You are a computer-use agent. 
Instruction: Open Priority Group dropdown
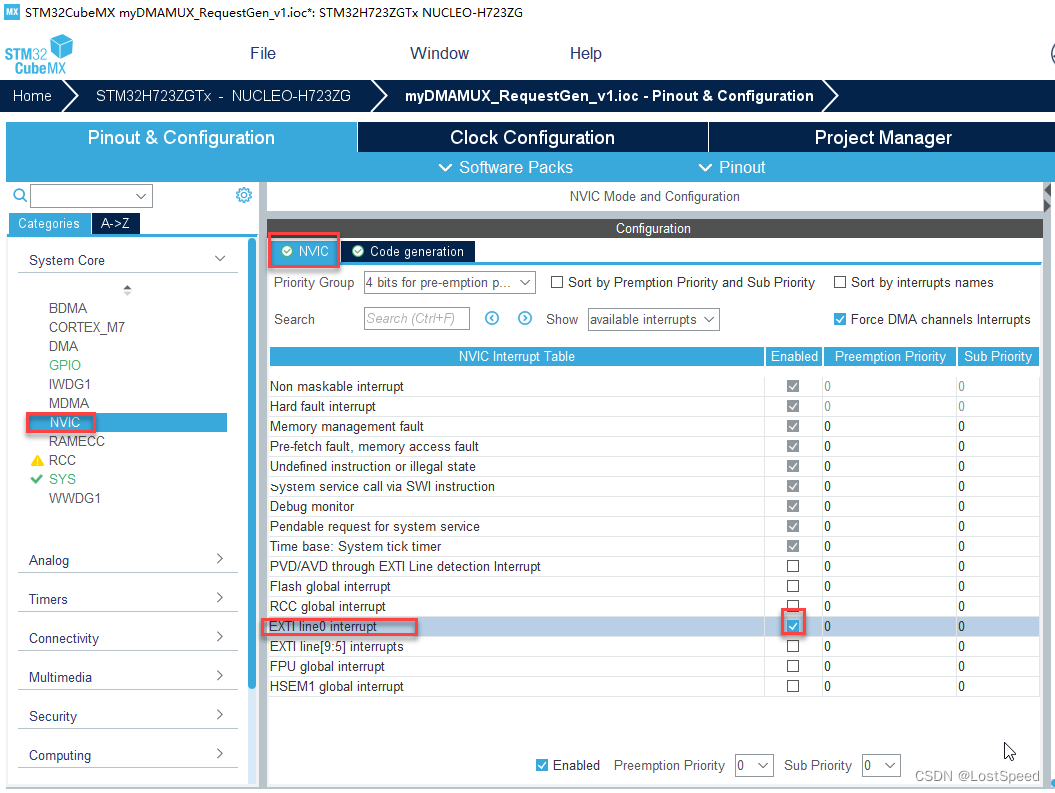tap(449, 282)
